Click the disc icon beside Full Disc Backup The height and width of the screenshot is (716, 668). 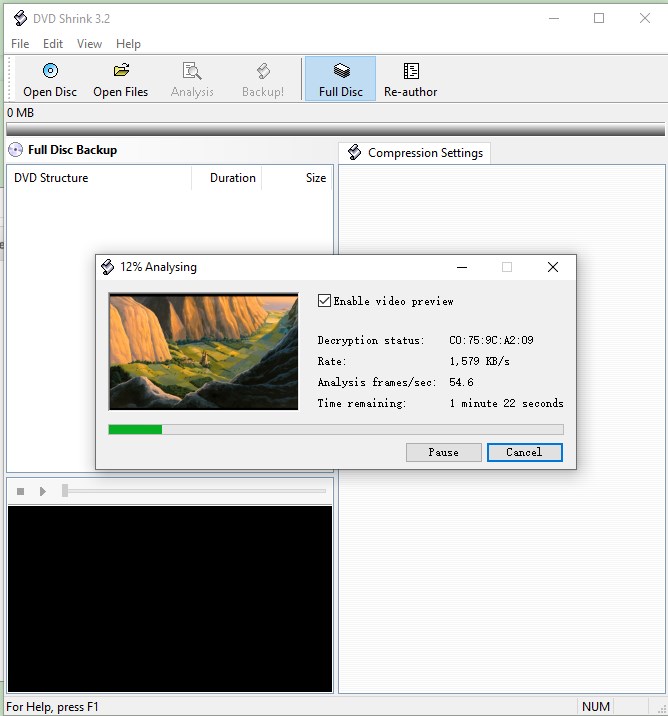coord(15,150)
